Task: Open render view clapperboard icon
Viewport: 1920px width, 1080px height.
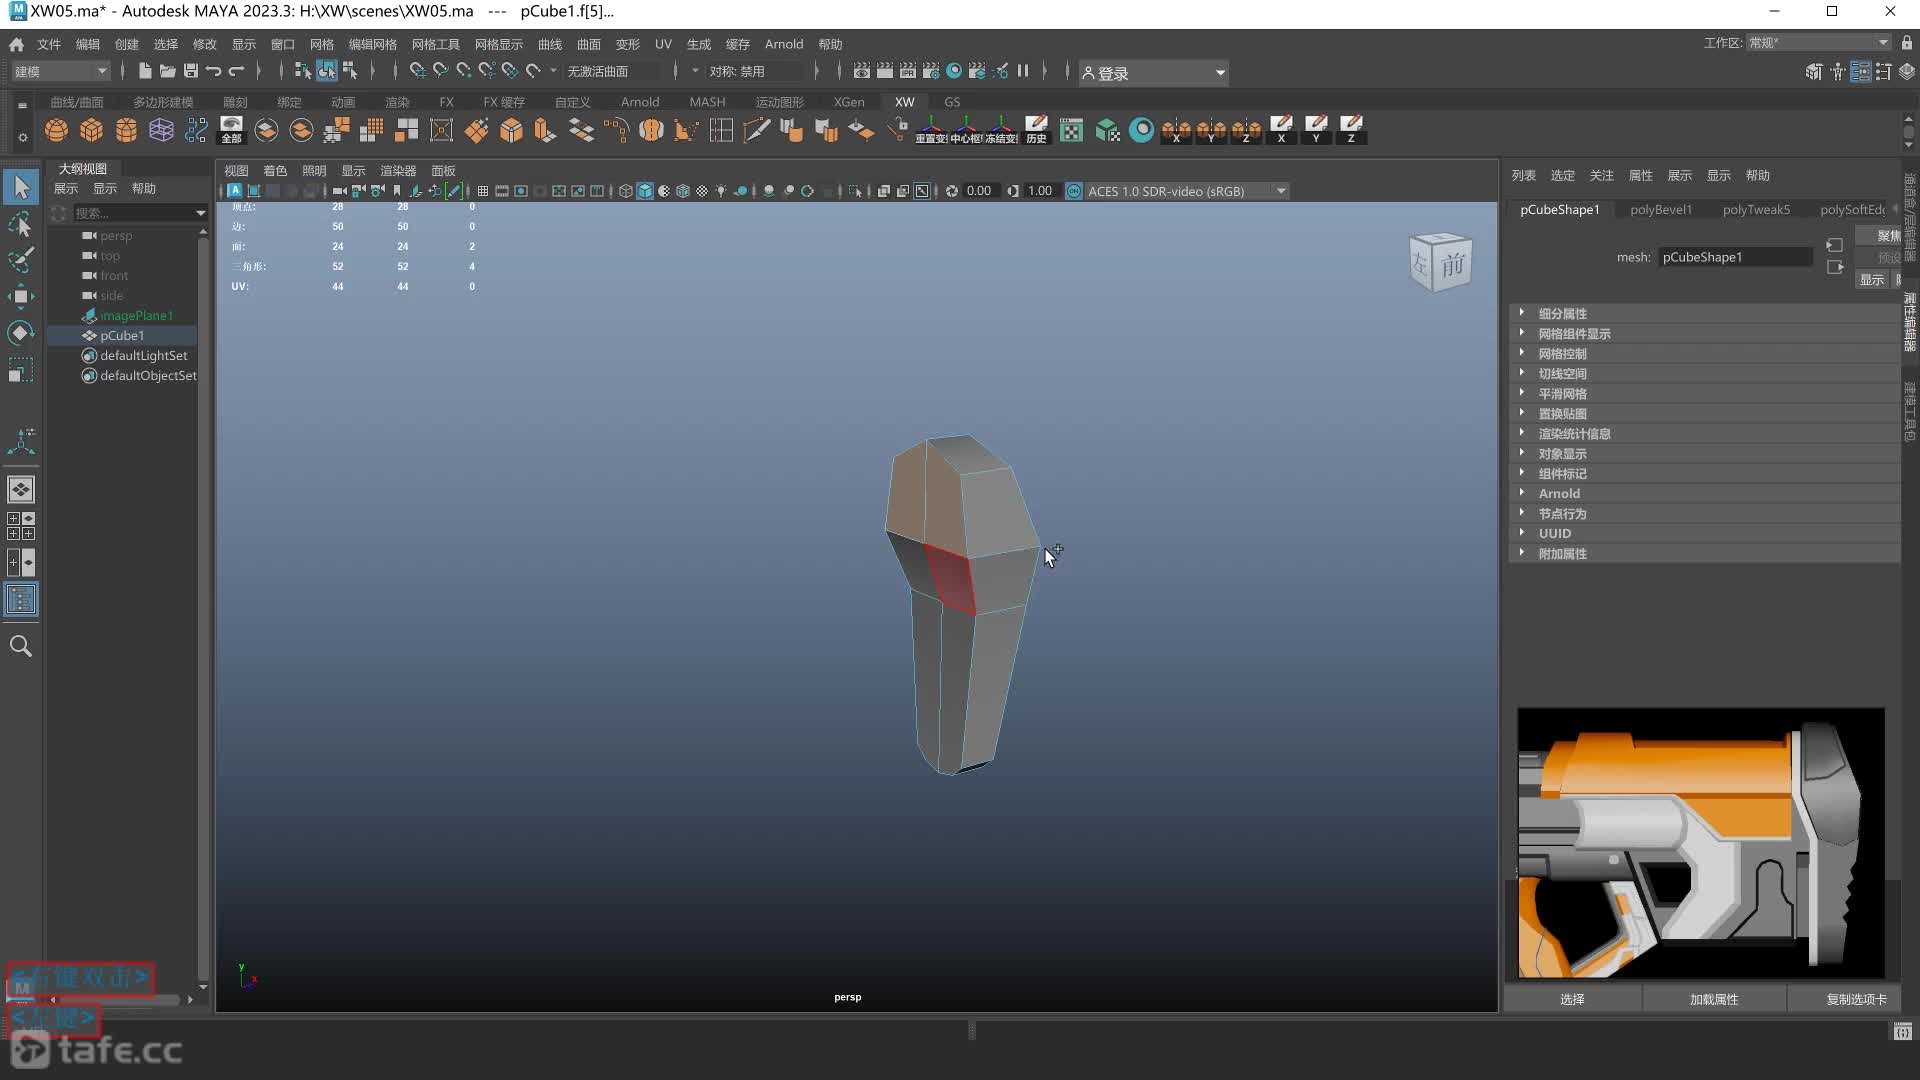Action: coord(861,71)
